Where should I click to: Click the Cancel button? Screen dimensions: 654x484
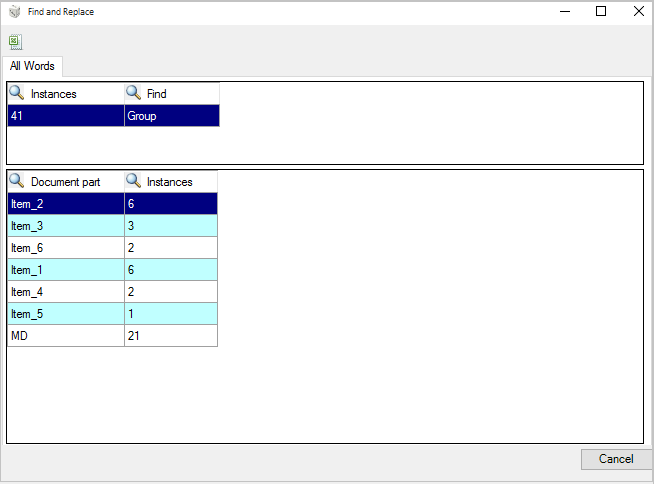click(616, 459)
